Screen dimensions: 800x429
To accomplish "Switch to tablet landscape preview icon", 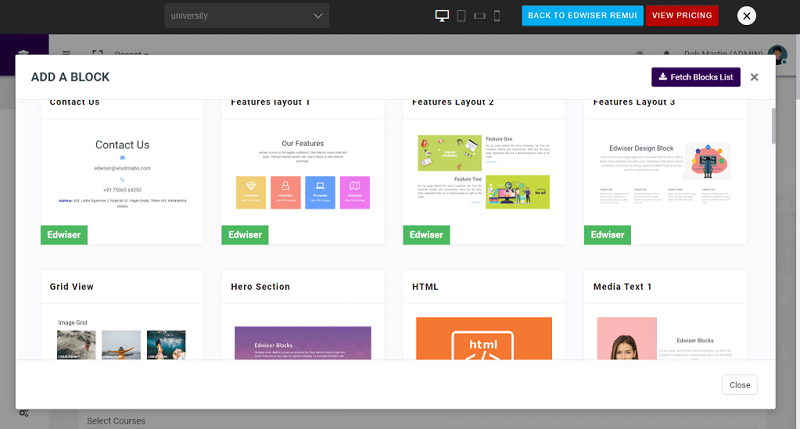I will tap(480, 16).
